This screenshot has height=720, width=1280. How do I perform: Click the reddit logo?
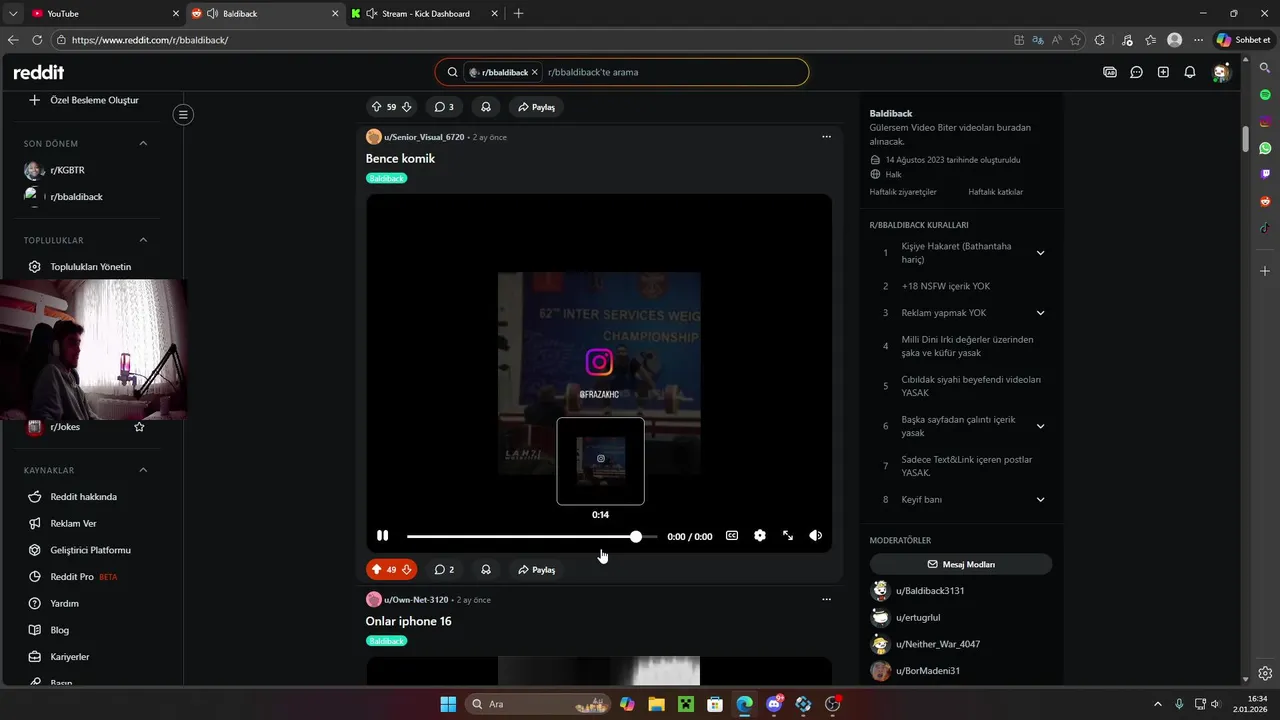pos(38,72)
